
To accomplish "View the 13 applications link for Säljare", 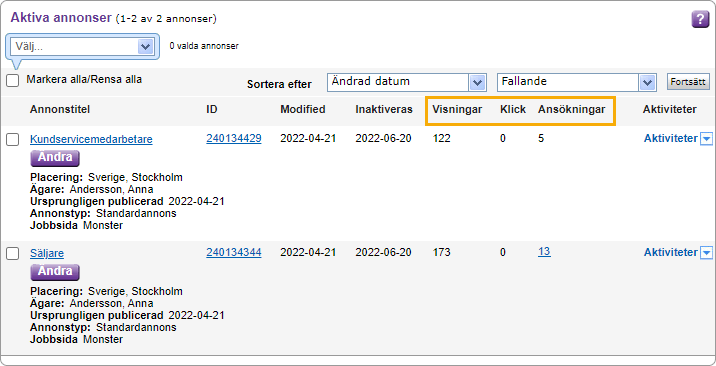I will click(544, 252).
